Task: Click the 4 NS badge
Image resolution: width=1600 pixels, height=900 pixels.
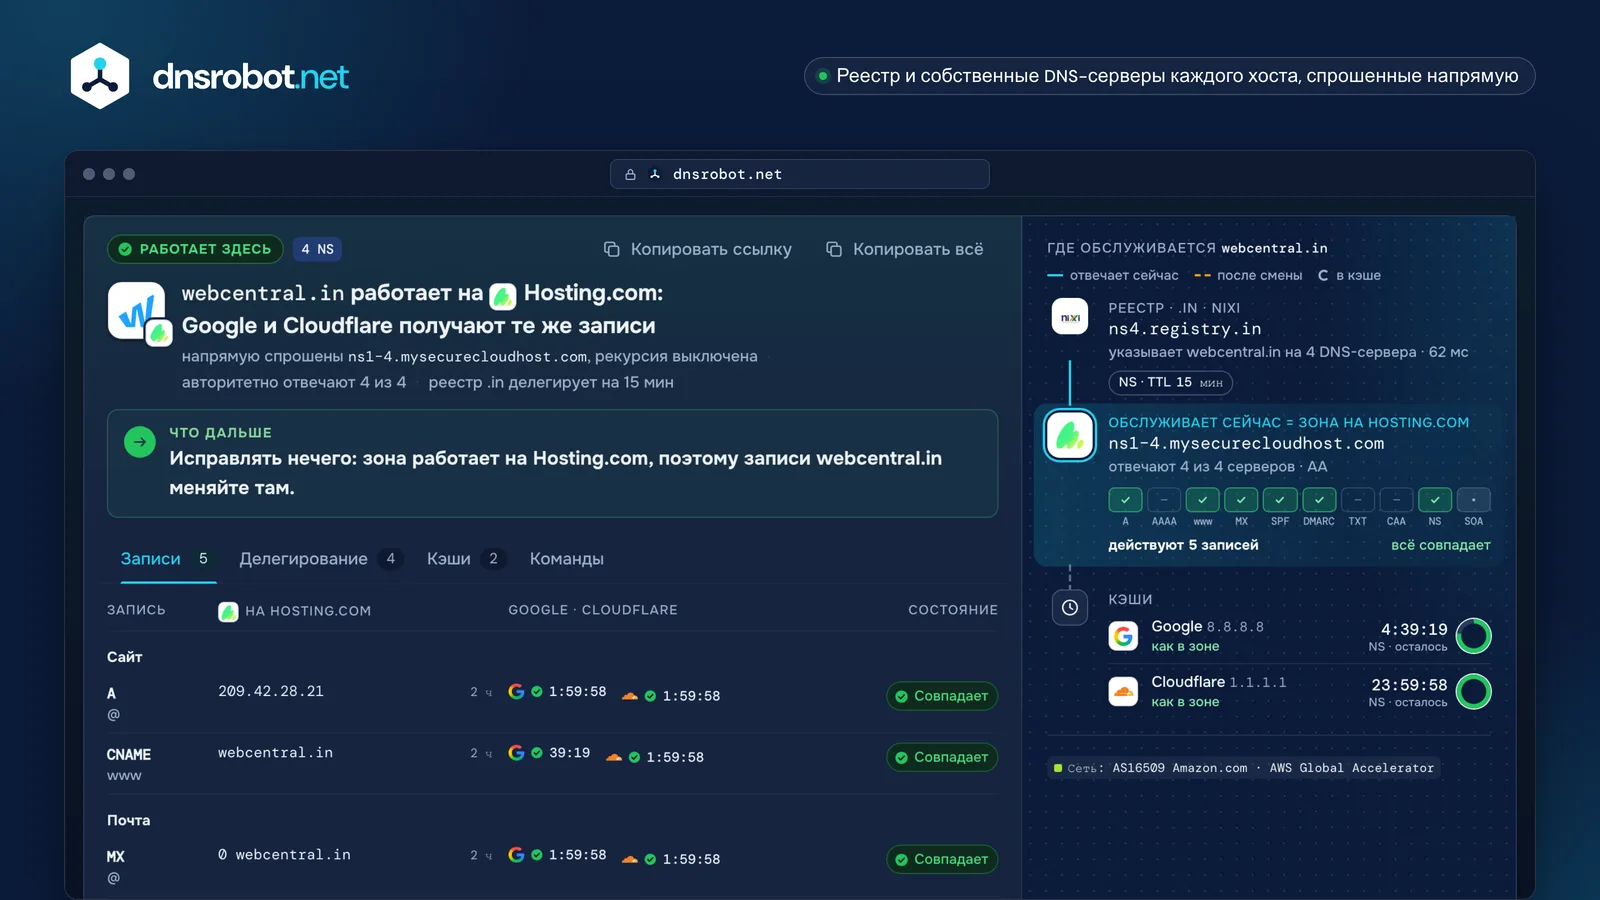Action: [318, 249]
